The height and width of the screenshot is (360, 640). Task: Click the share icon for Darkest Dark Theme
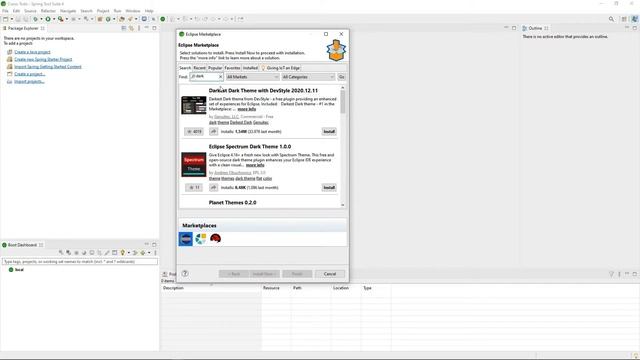[213, 131]
